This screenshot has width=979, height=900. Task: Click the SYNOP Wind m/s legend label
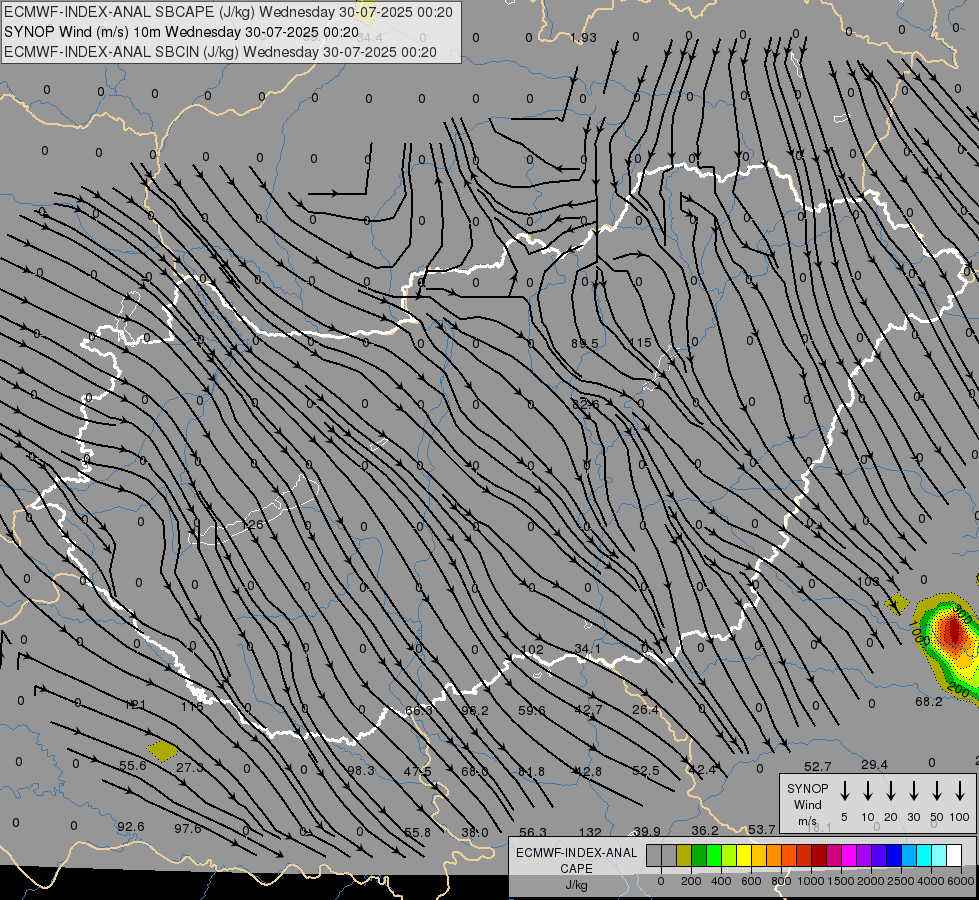coord(807,804)
